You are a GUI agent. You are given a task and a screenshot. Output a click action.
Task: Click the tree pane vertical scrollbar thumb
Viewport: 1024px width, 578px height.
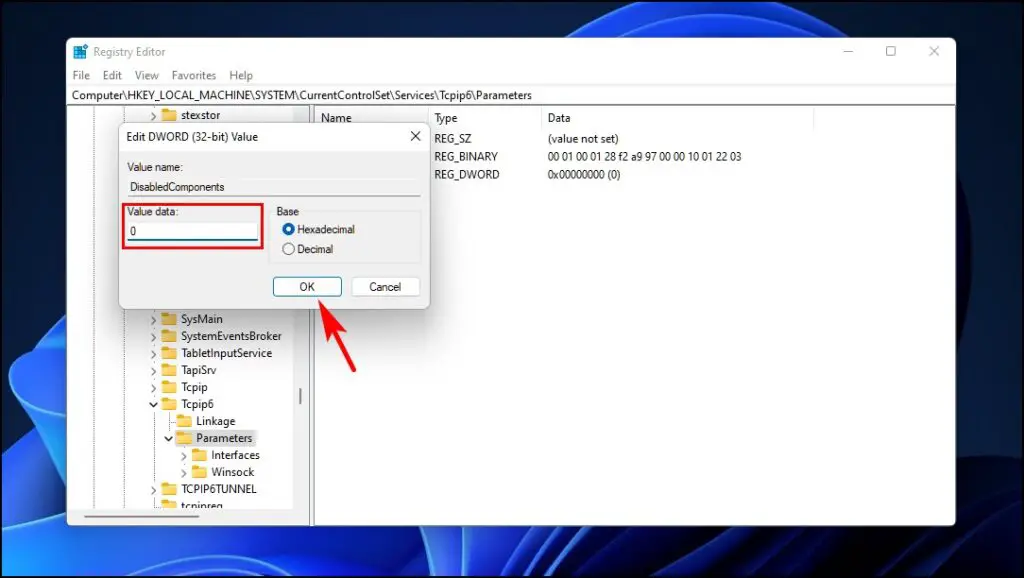click(x=300, y=396)
